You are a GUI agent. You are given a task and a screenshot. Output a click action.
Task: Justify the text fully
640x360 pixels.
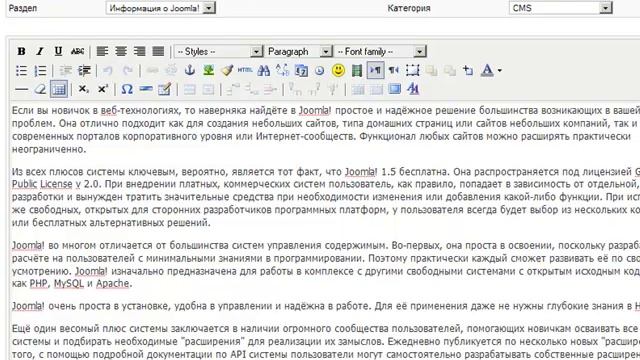point(158,51)
